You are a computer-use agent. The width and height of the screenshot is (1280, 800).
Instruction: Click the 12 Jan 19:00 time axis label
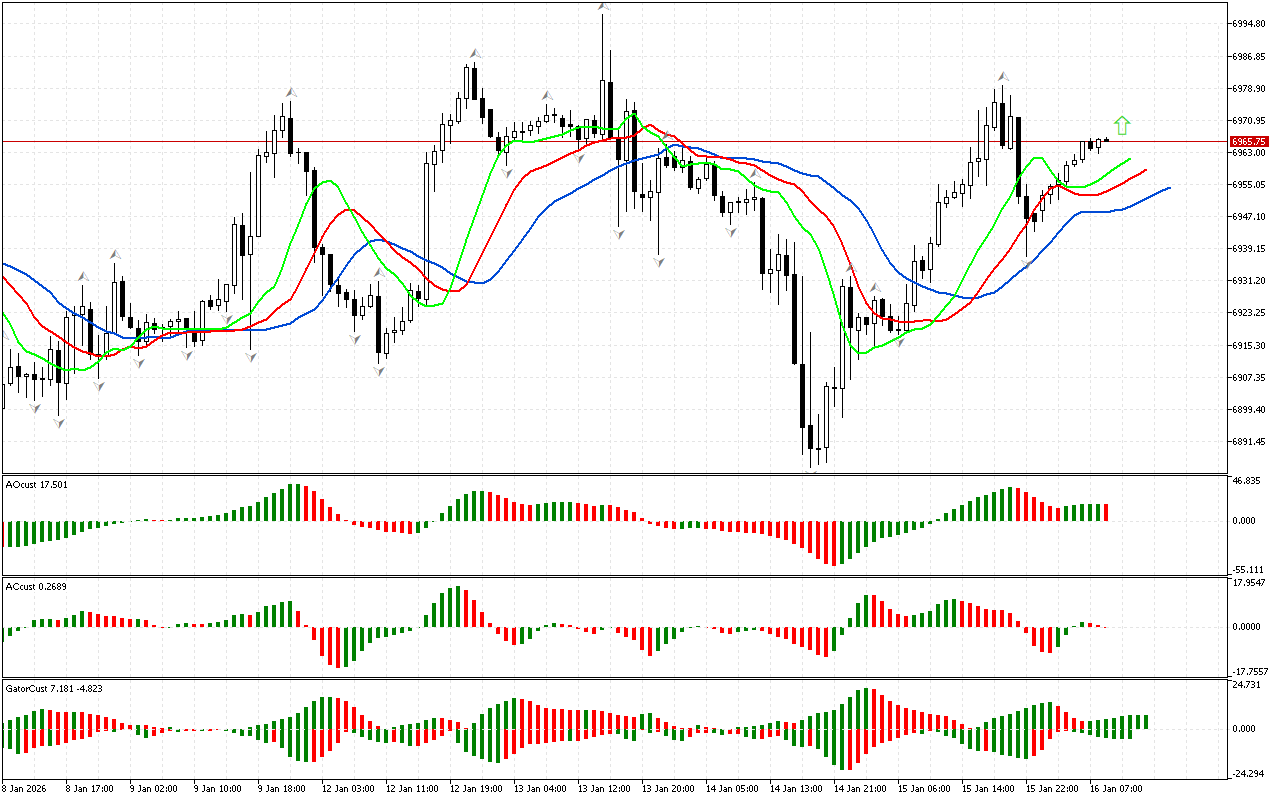pyautogui.click(x=474, y=789)
